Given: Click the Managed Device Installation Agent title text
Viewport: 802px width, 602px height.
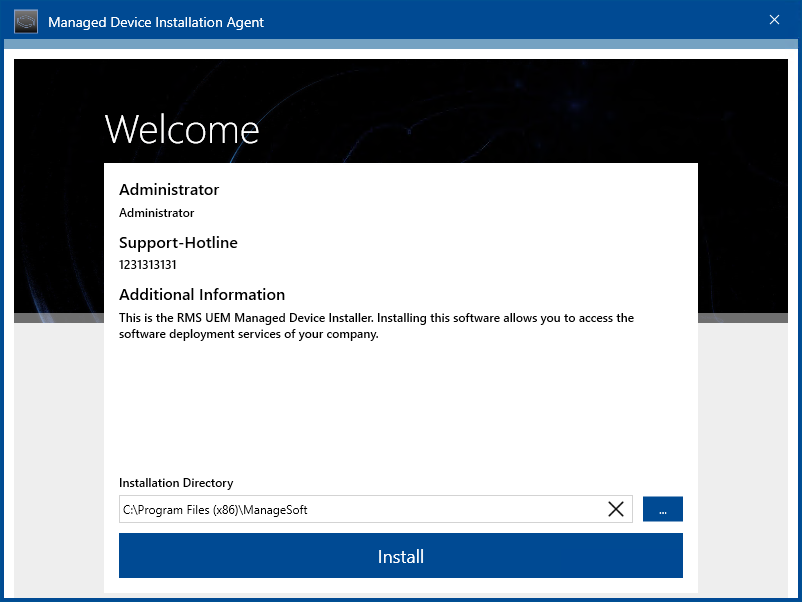Looking at the screenshot, I should [156, 22].
